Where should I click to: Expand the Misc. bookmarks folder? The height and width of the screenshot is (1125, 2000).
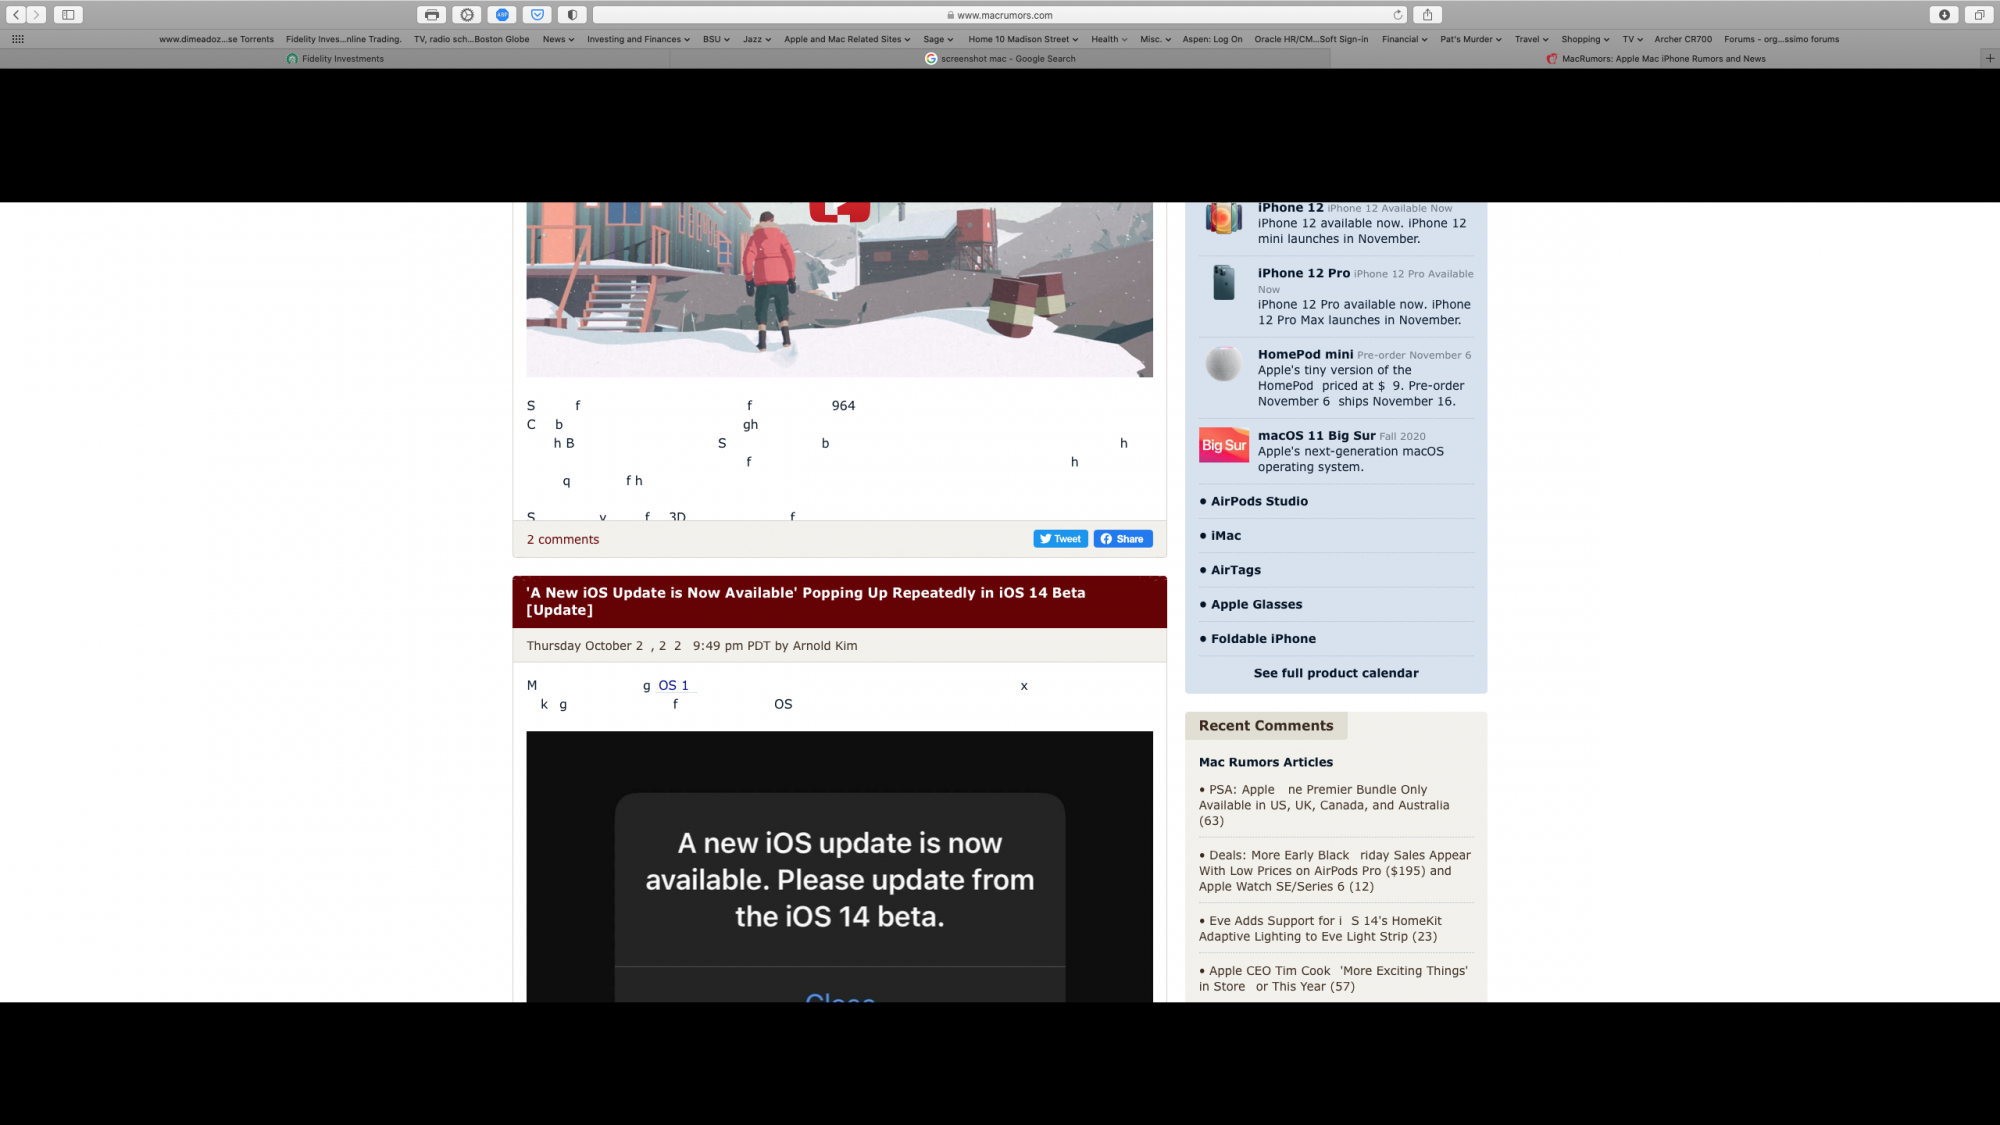coord(1155,39)
